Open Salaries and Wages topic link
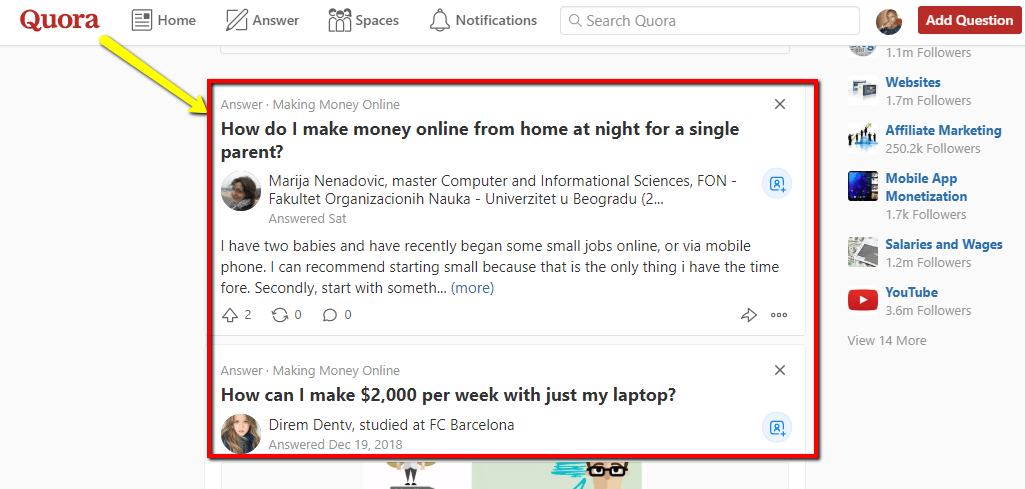Viewport: 1025px width, 489px height. point(943,244)
